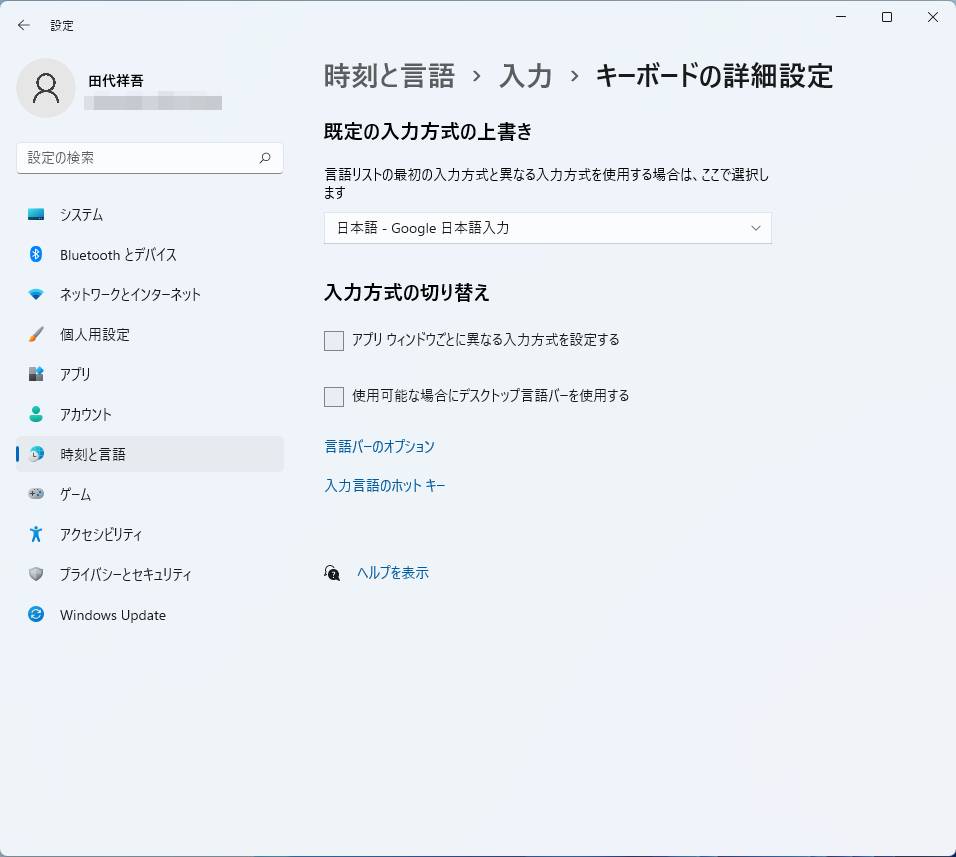Open アプリ settings section
Viewport: 956px width, 857px height.
pos(150,374)
